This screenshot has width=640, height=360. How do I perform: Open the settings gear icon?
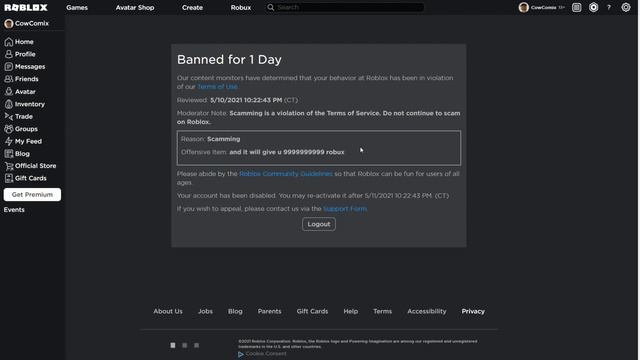coord(626,7)
